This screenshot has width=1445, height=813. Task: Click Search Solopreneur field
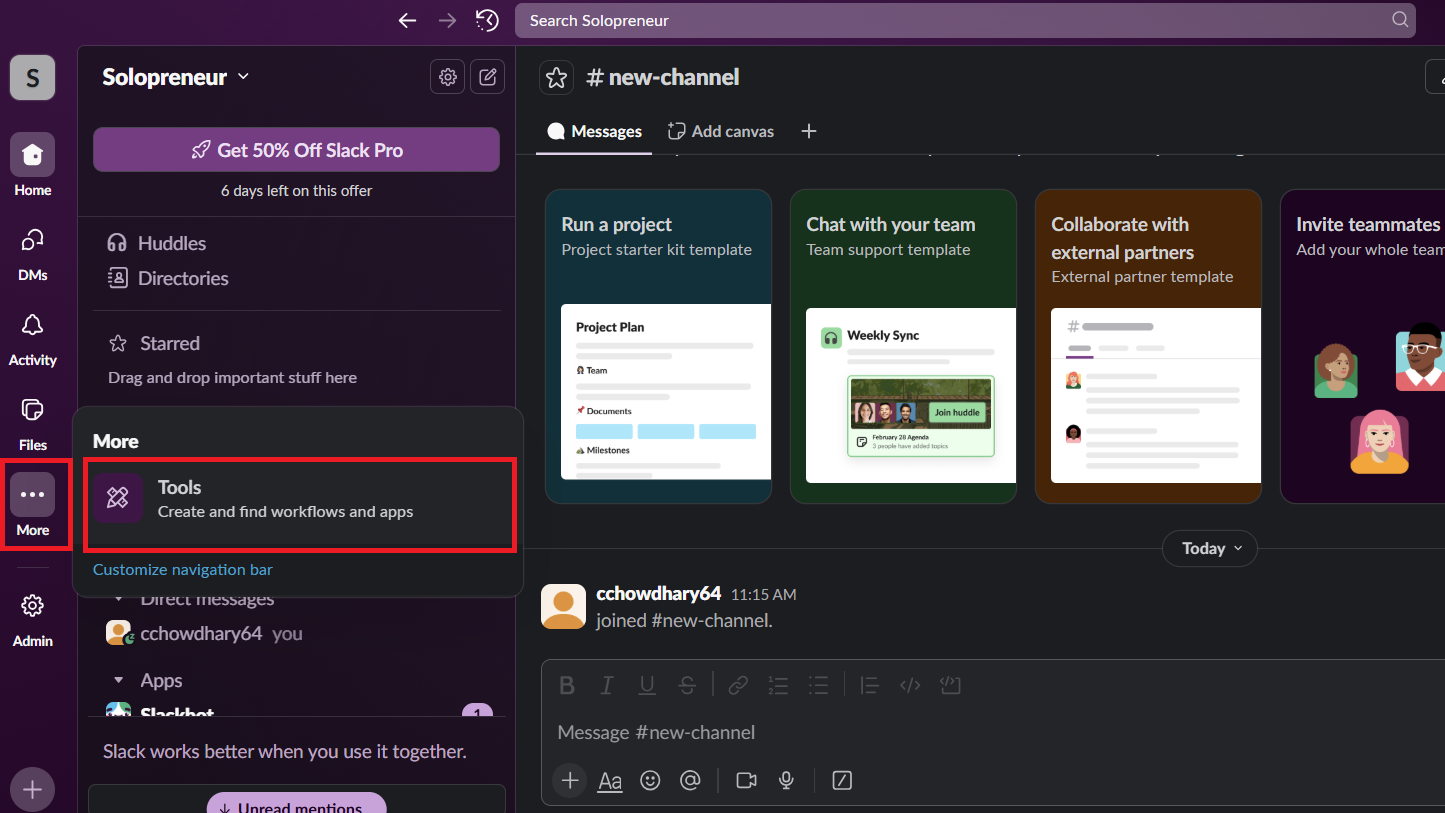point(965,20)
